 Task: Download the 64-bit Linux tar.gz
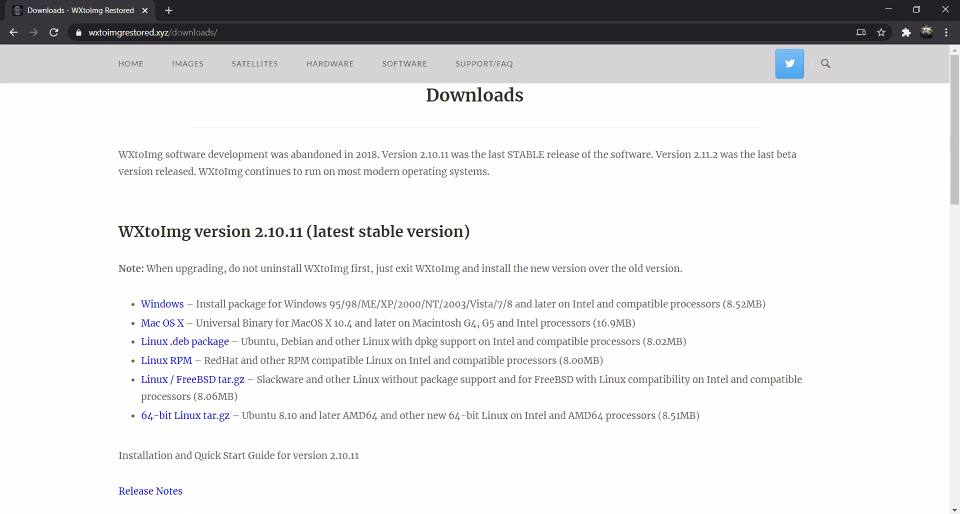tap(185, 415)
